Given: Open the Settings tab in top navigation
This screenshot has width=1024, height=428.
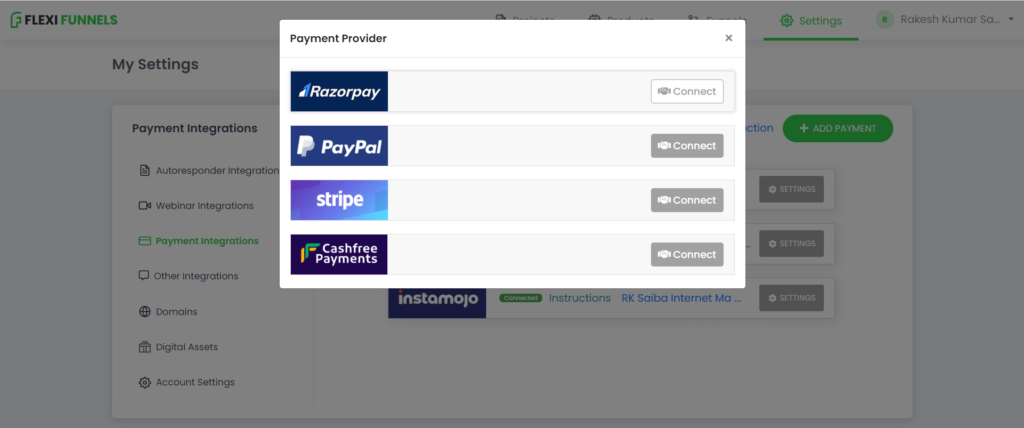Looking at the screenshot, I should pyautogui.click(x=811, y=21).
